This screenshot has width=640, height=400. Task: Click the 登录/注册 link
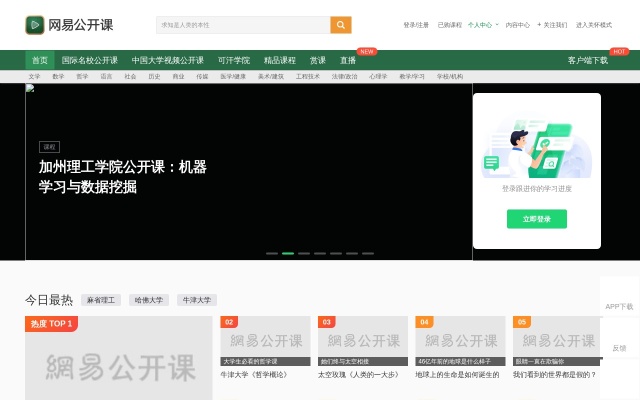(x=416, y=25)
